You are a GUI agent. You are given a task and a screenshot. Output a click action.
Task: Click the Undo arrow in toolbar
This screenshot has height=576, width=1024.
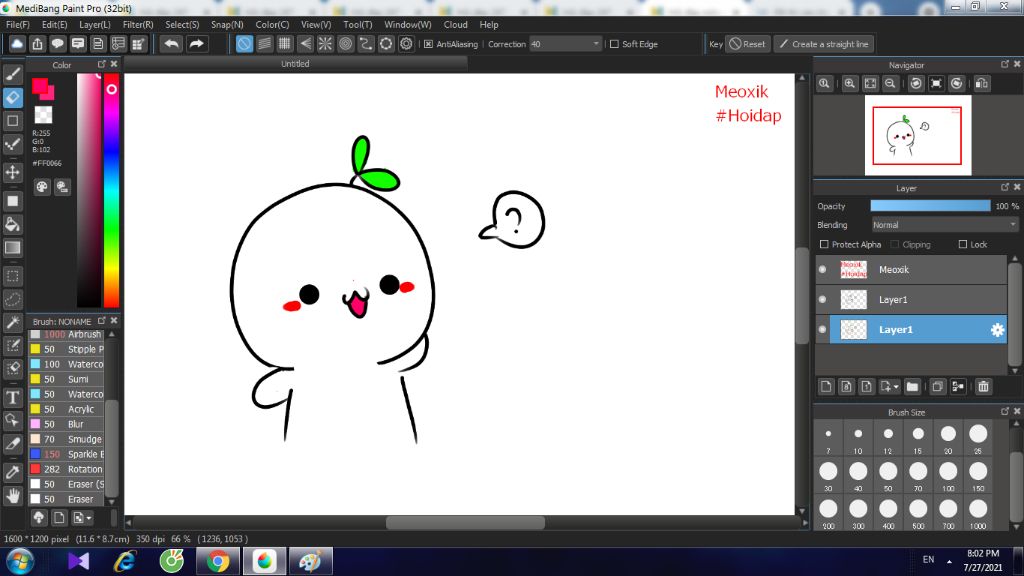pos(172,44)
